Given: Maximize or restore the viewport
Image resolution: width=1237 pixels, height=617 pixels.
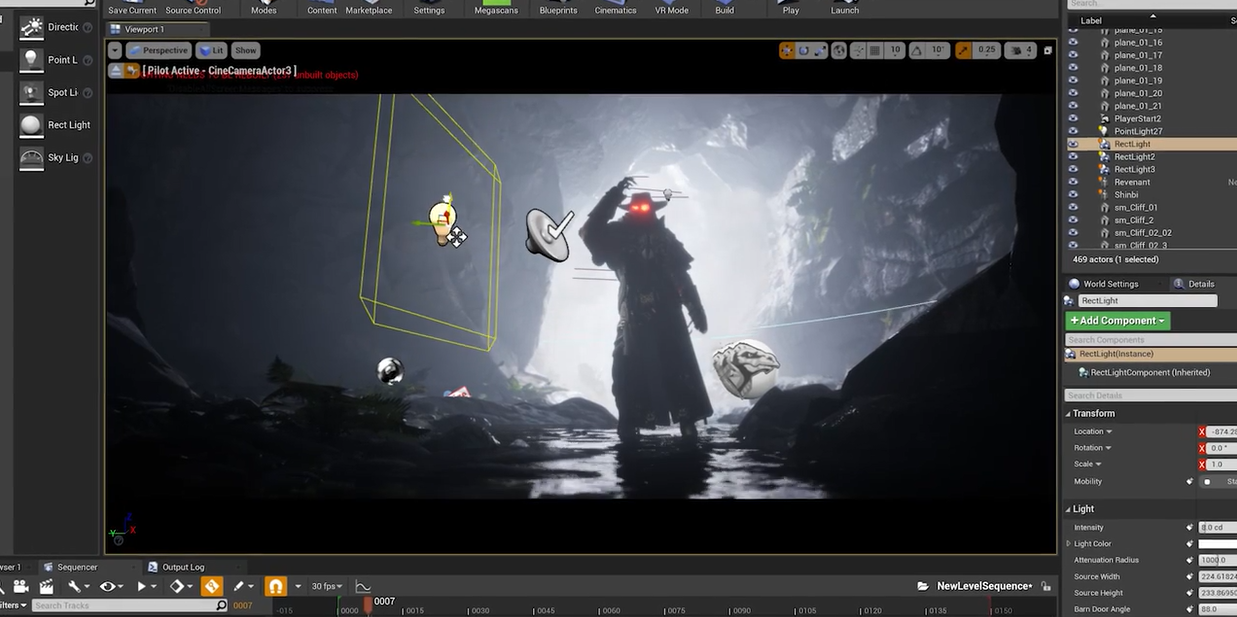Looking at the screenshot, I should pyautogui.click(x=1047, y=50).
